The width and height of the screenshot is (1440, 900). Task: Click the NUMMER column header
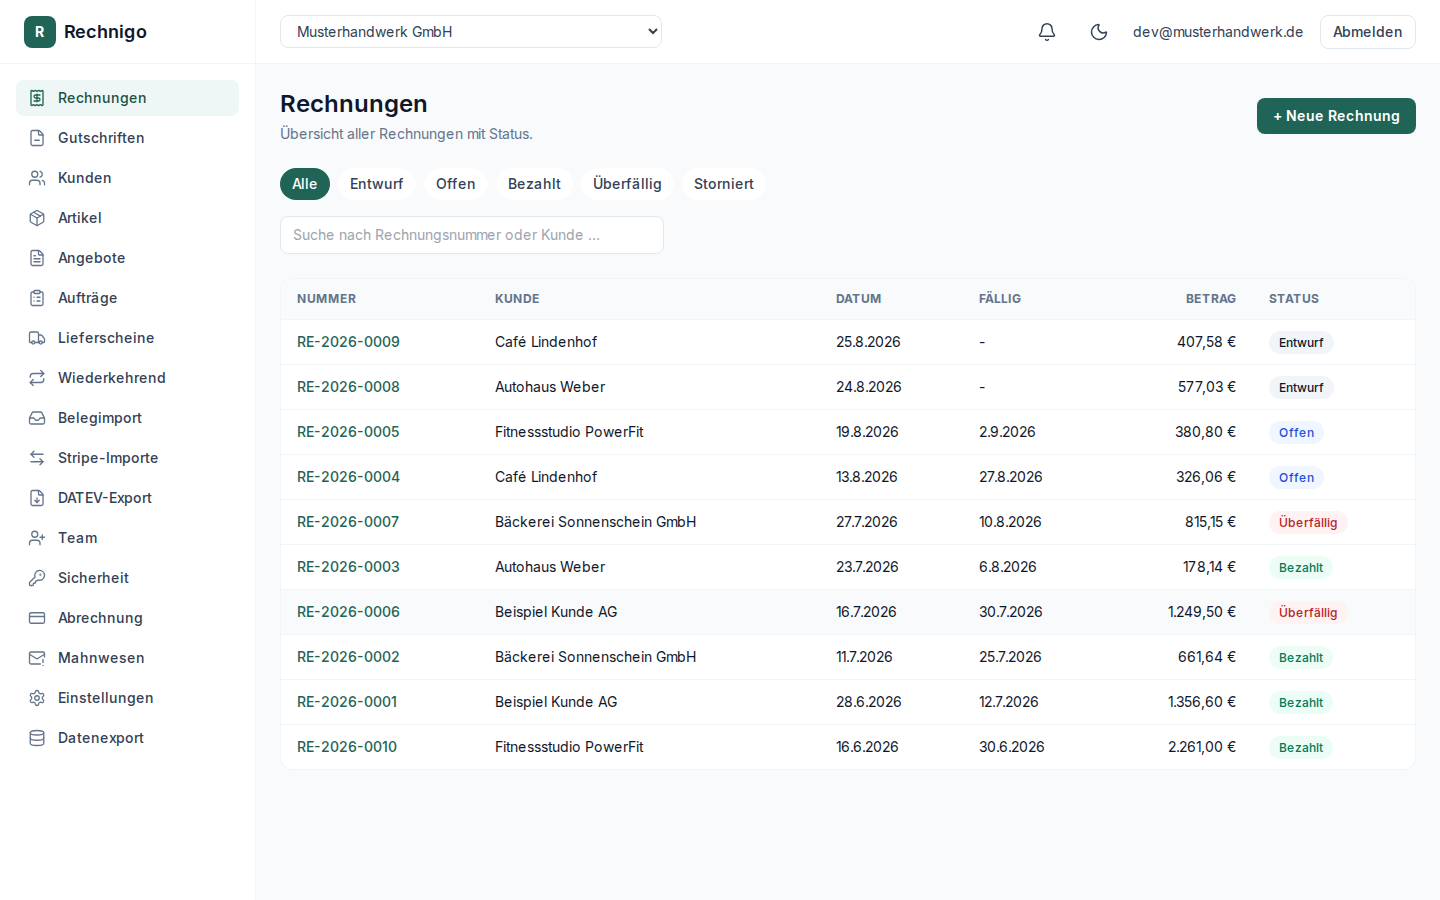[x=326, y=299]
